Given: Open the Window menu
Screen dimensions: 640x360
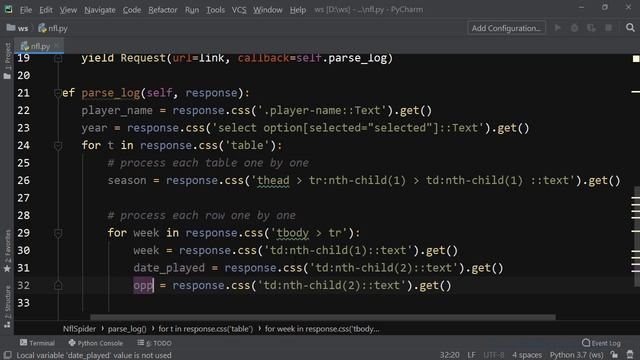Looking at the screenshot, I should 267,9.
